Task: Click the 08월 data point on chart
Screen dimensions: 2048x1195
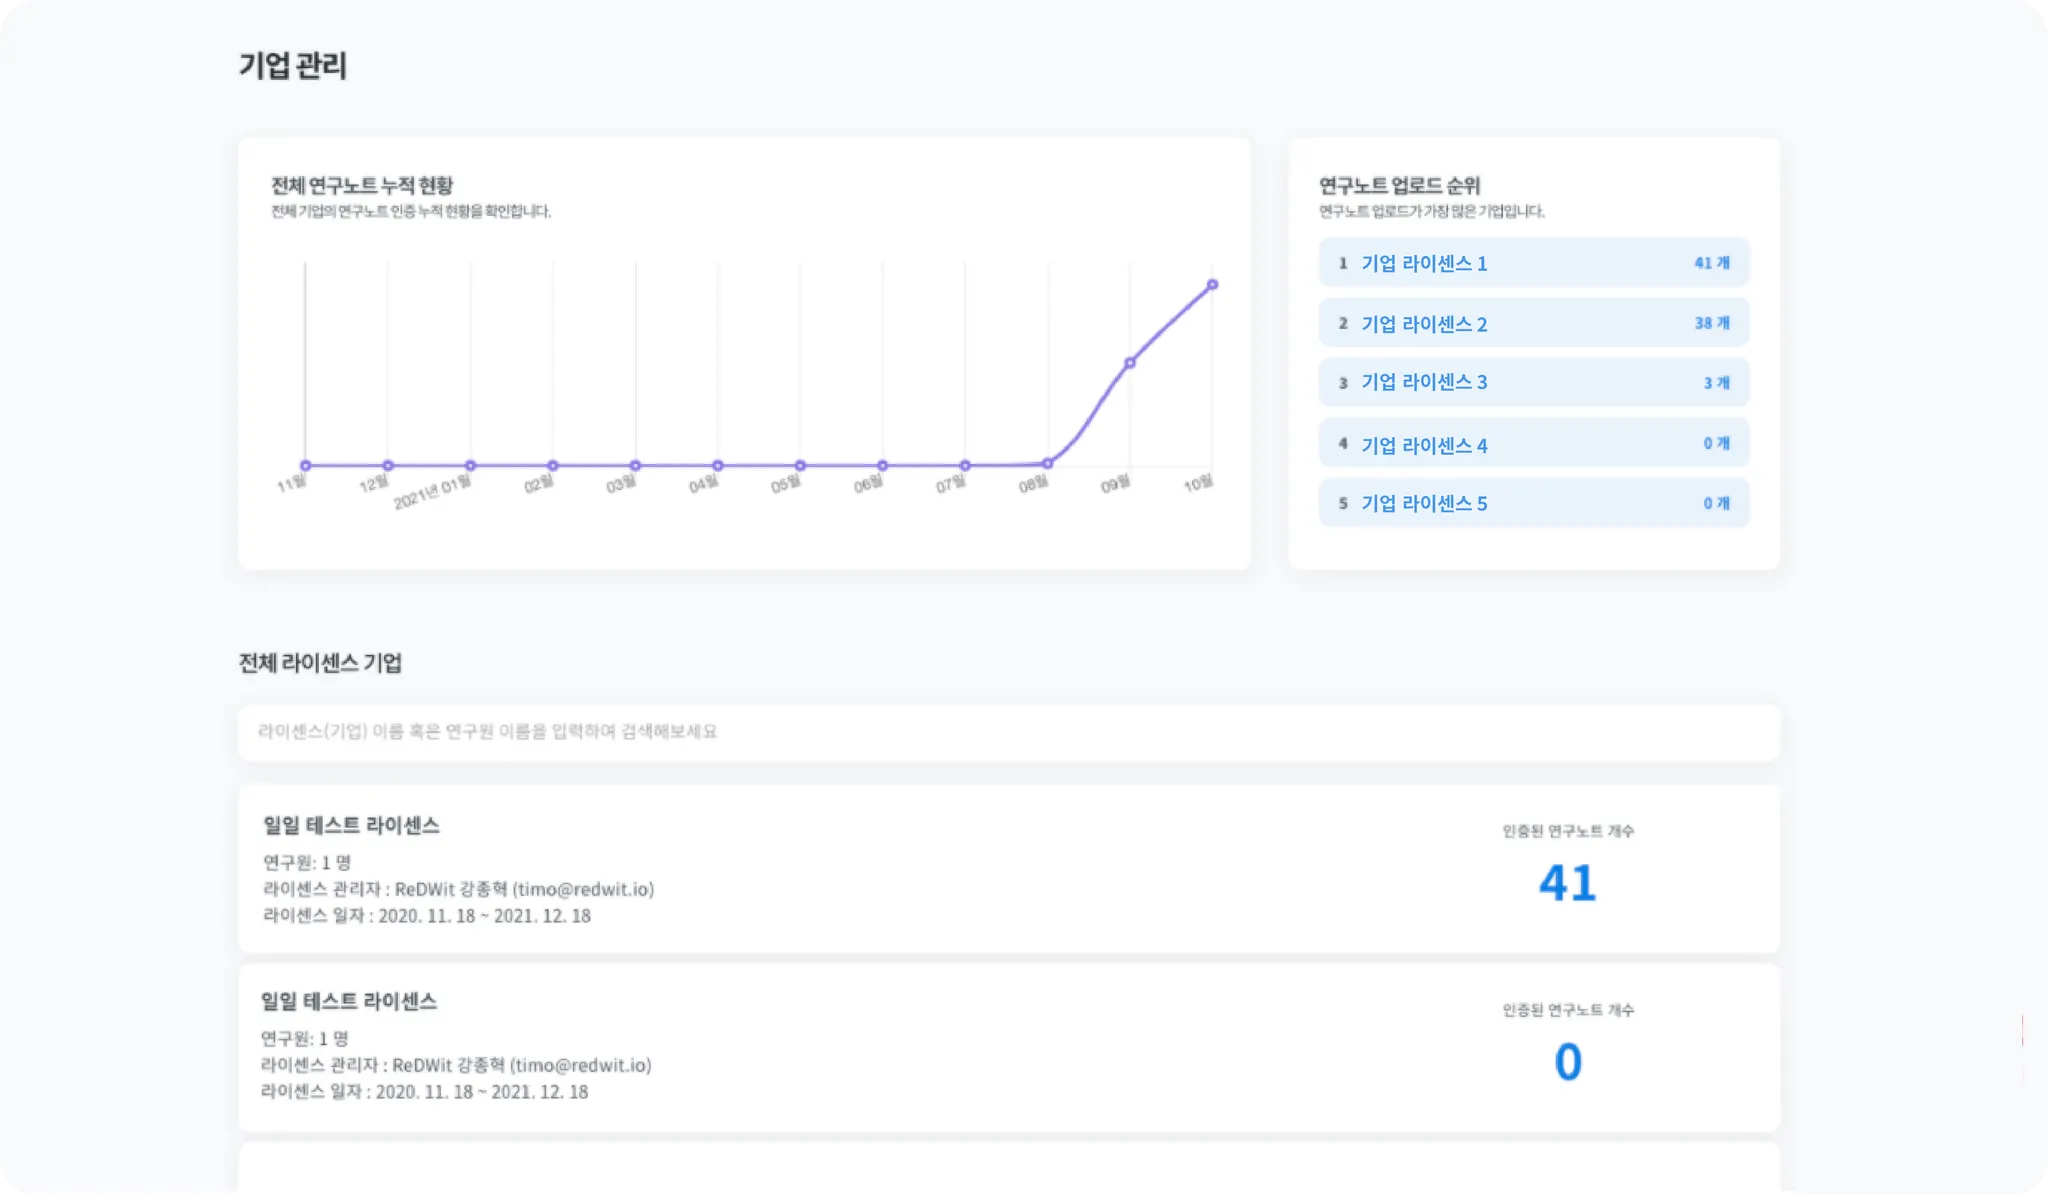Action: coord(1047,463)
